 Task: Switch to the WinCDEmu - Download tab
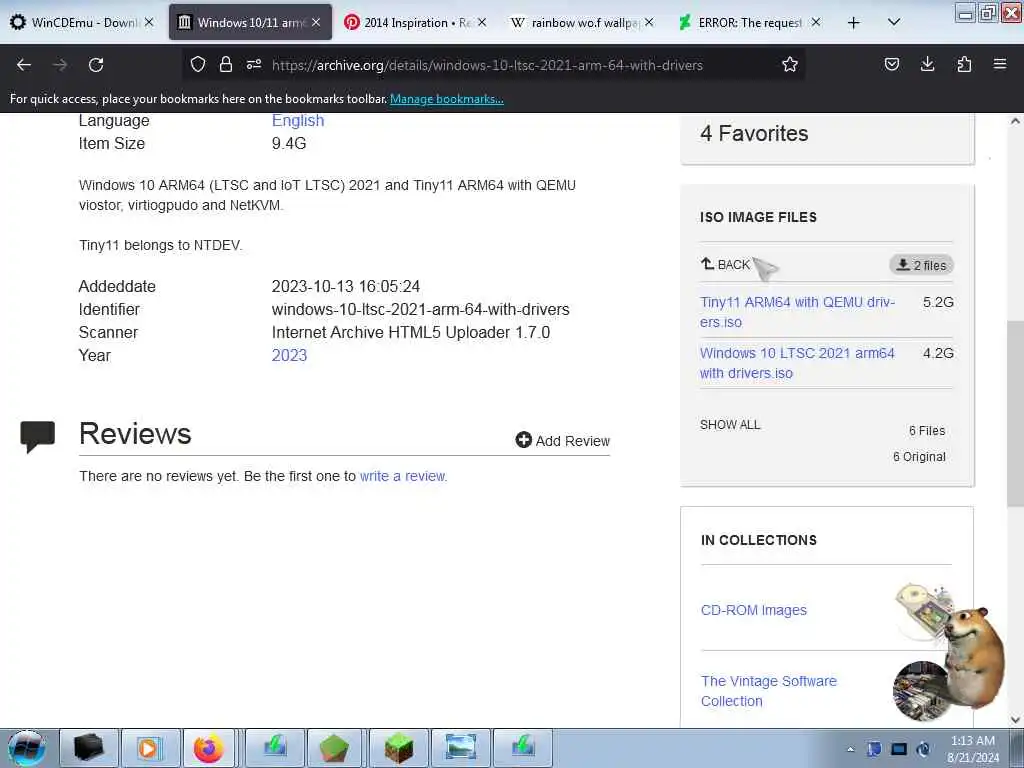pos(82,22)
